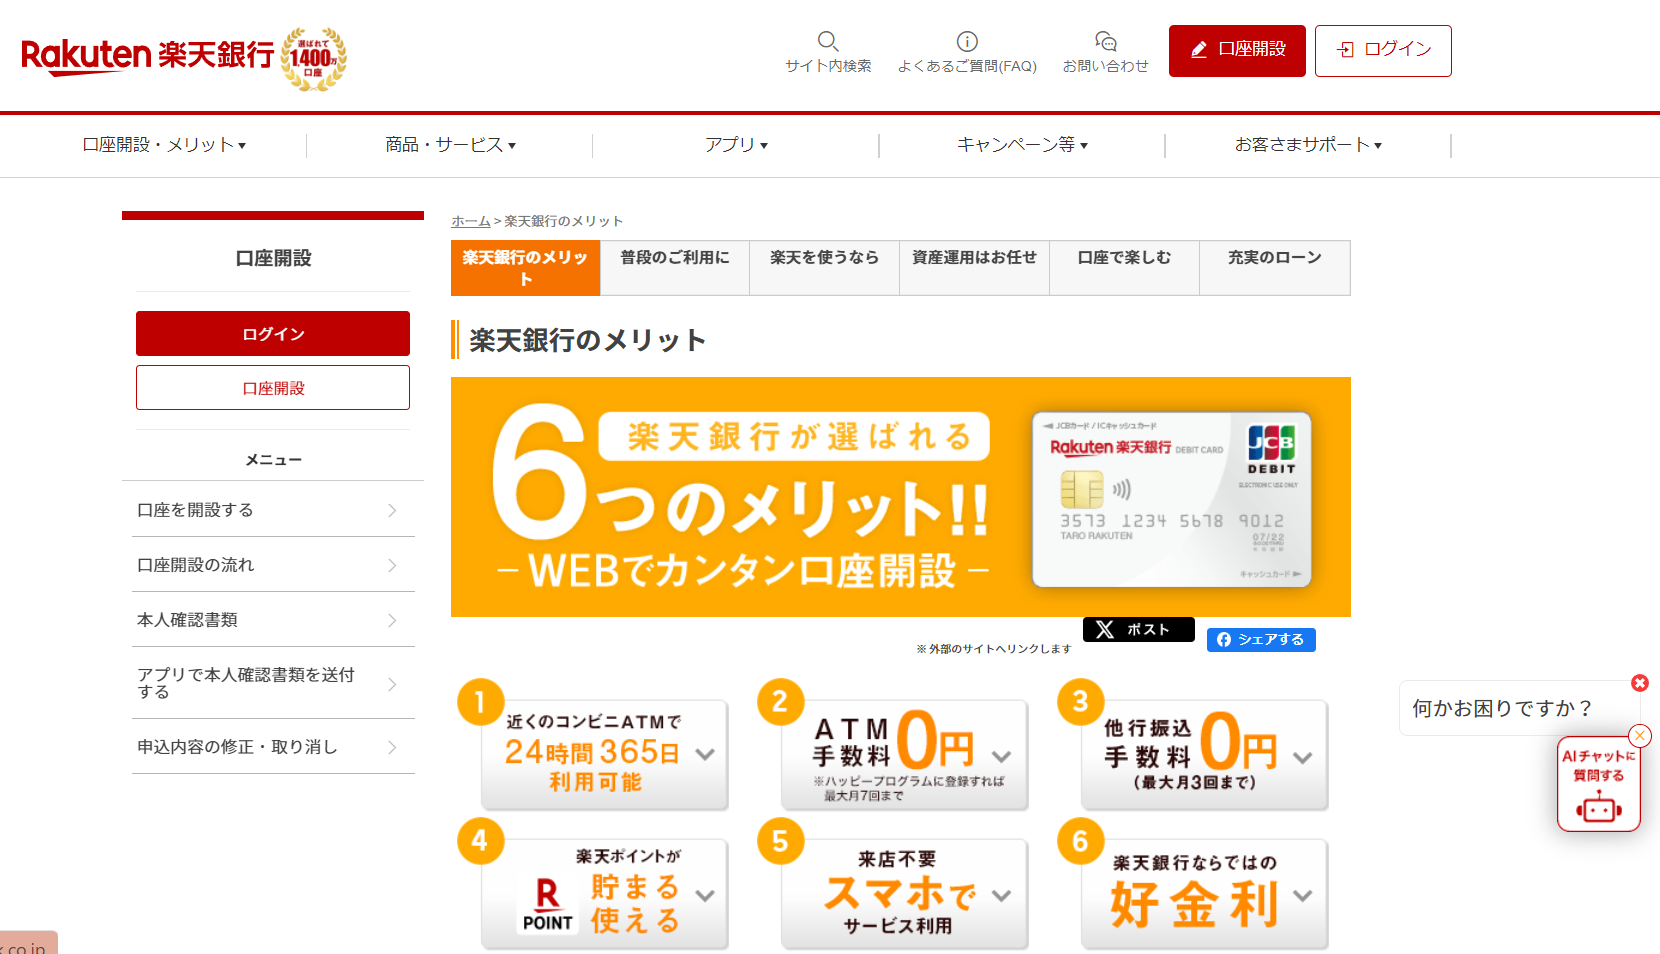Switch to the 充実のローン tab

click(1275, 268)
